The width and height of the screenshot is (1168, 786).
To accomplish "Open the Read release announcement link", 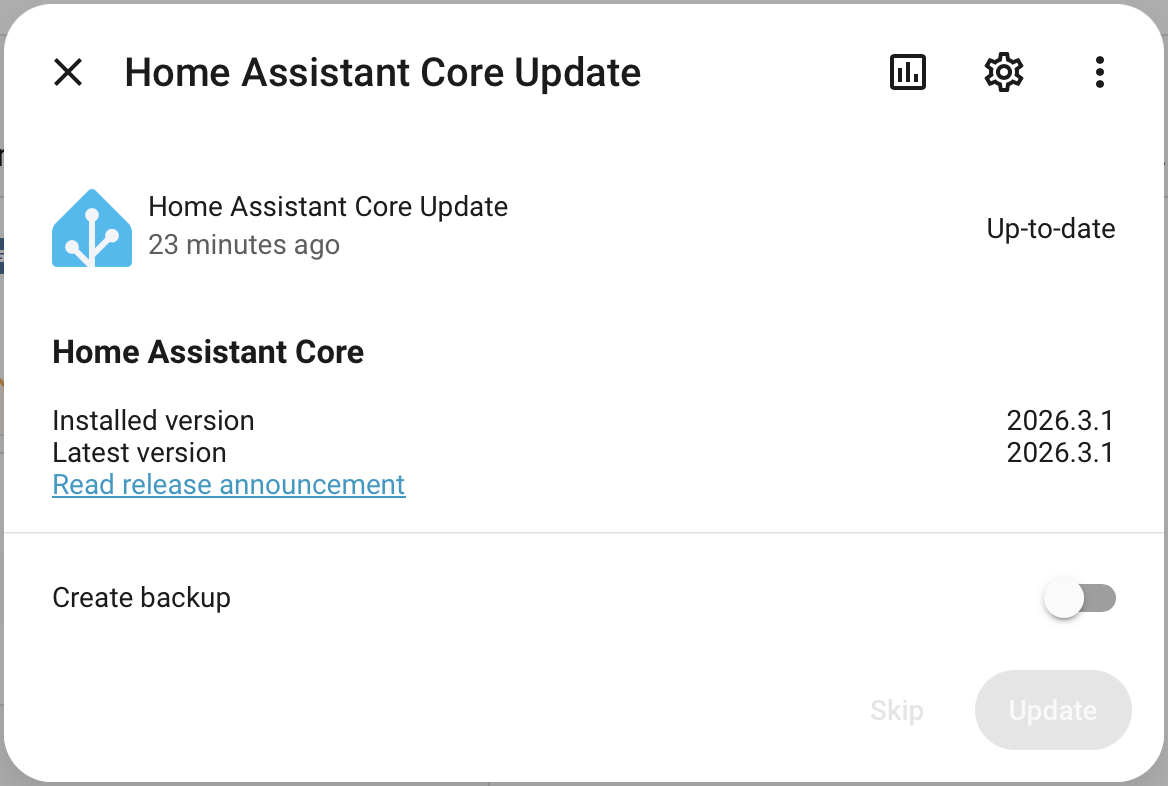I will (x=229, y=484).
